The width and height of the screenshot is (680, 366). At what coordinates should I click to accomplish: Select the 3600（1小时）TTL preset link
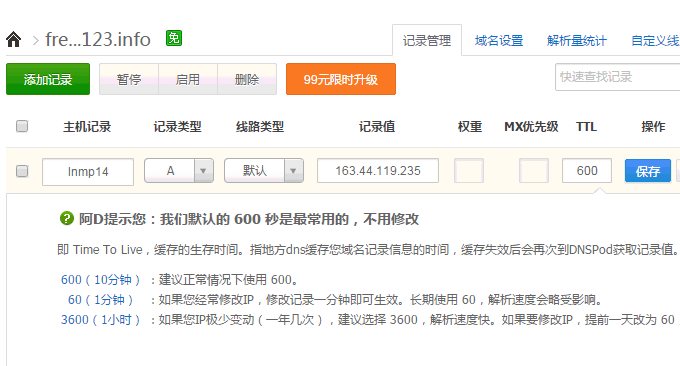100,320
